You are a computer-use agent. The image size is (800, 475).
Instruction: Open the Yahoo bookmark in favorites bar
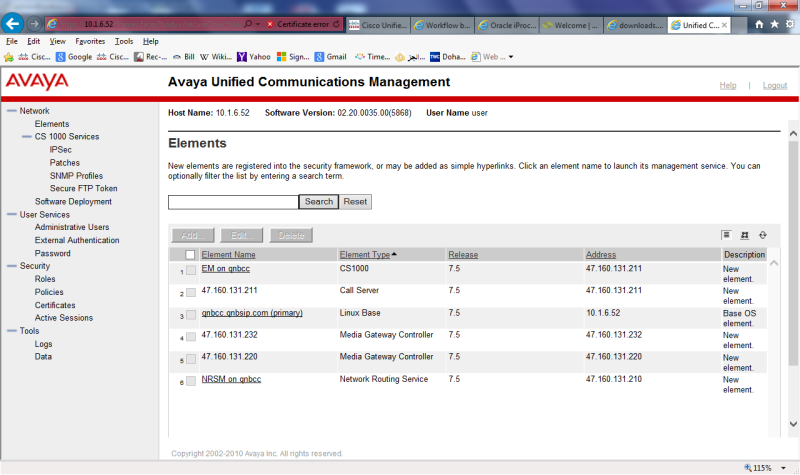click(x=254, y=57)
